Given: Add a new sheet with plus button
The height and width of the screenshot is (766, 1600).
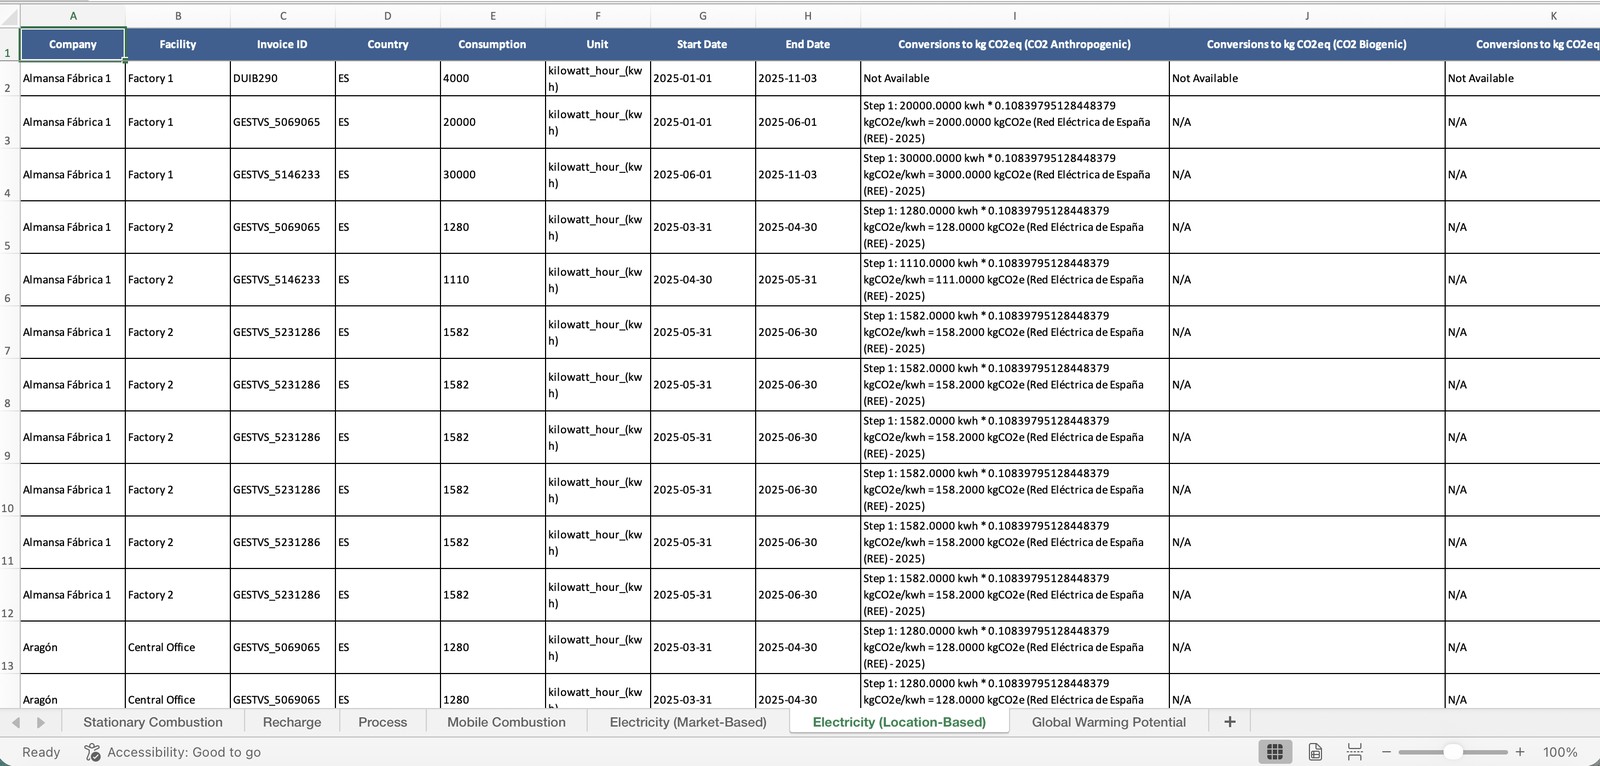Looking at the screenshot, I should click(1230, 722).
